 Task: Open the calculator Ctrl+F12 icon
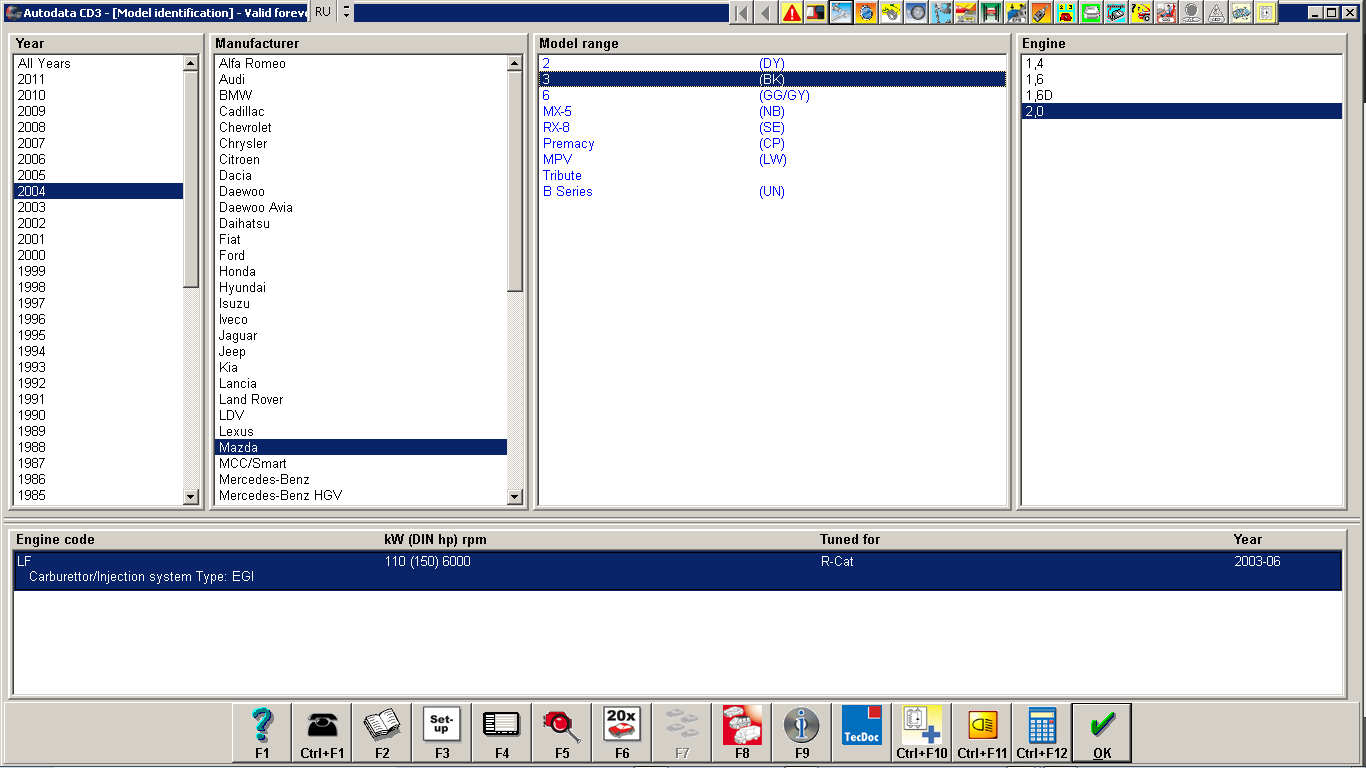point(1042,733)
